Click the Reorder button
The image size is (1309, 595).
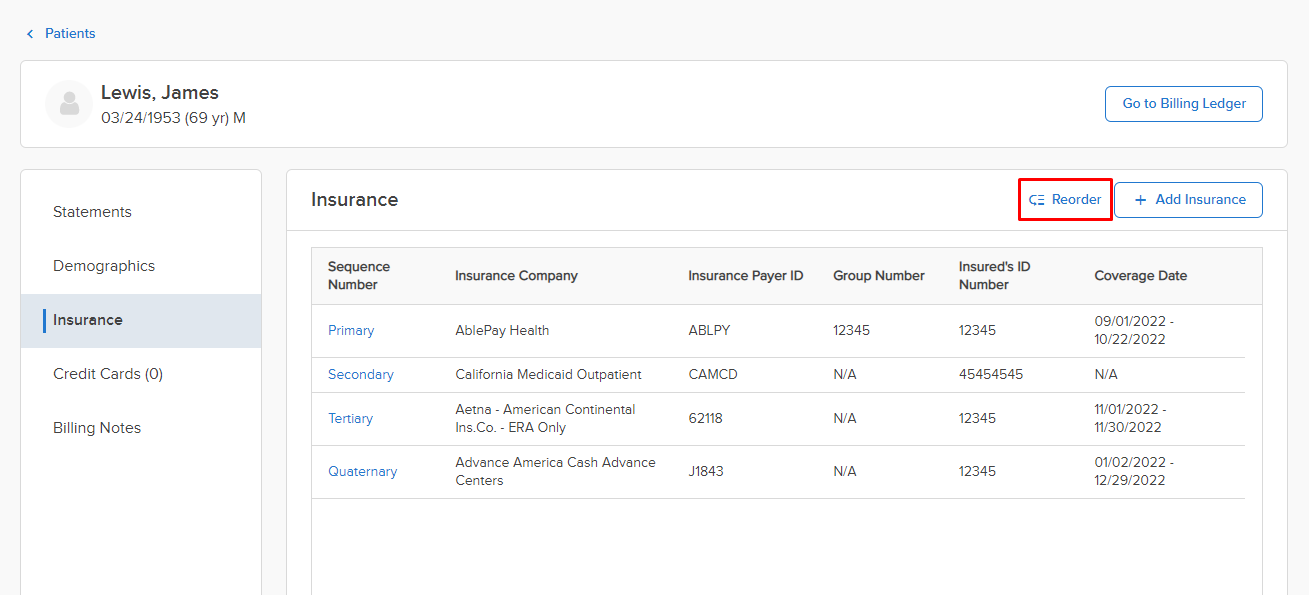[1065, 200]
